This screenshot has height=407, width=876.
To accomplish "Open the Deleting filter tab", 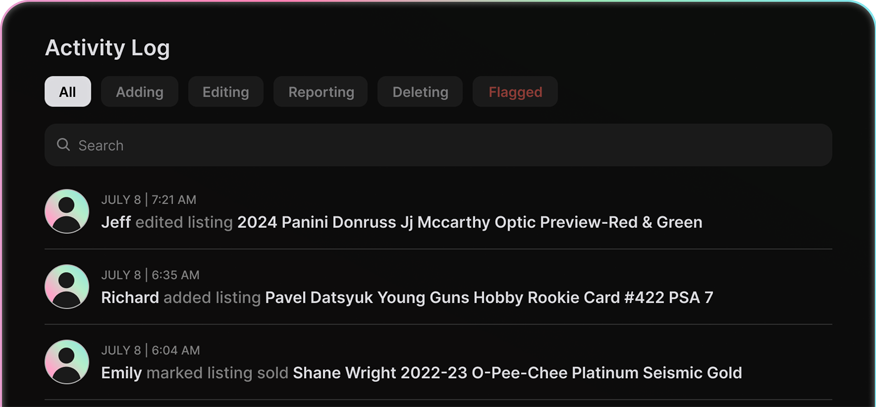I will 420,92.
